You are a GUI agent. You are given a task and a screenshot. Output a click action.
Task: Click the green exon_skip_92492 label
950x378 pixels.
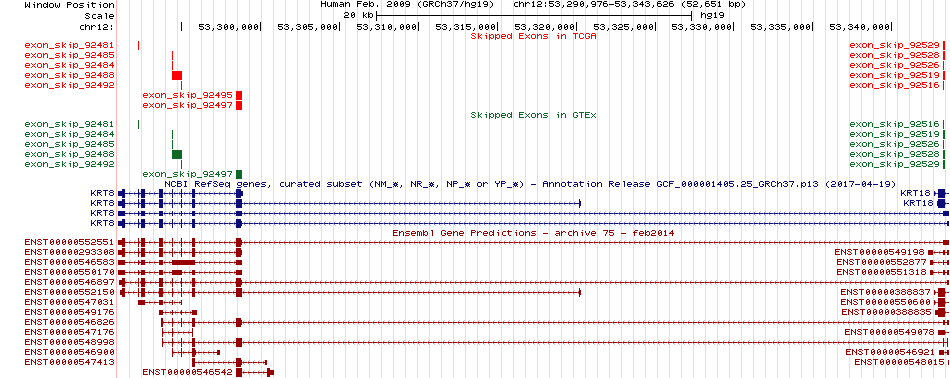point(69,164)
